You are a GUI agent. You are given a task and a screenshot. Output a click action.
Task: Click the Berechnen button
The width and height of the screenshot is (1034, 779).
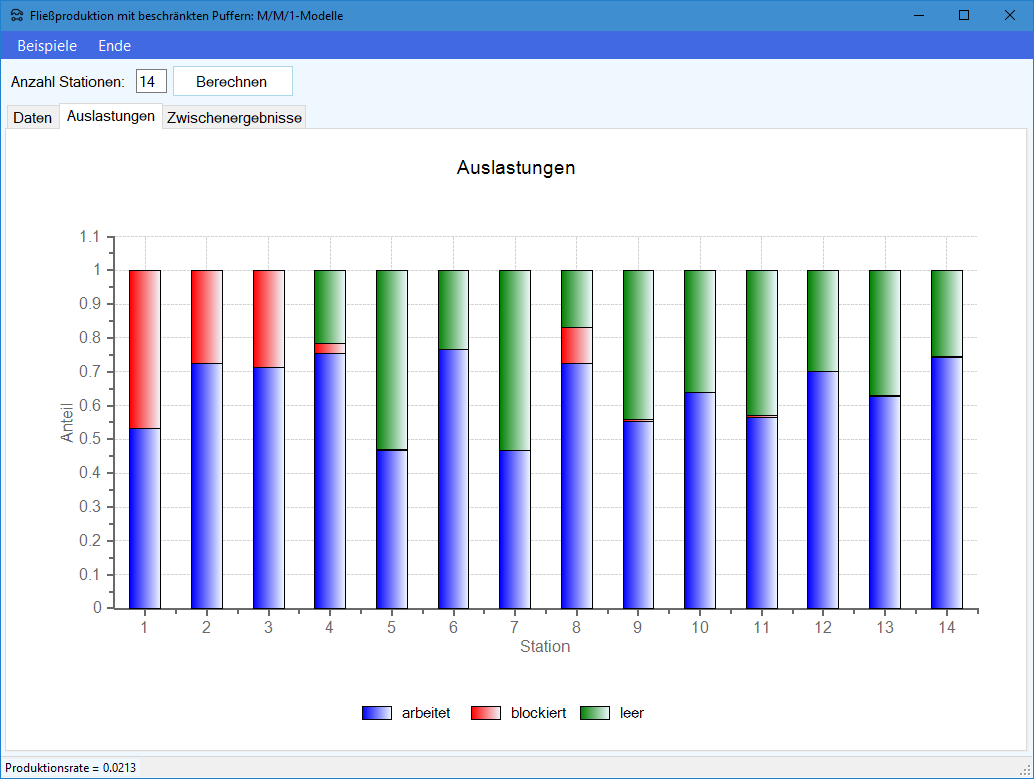(x=232, y=82)
